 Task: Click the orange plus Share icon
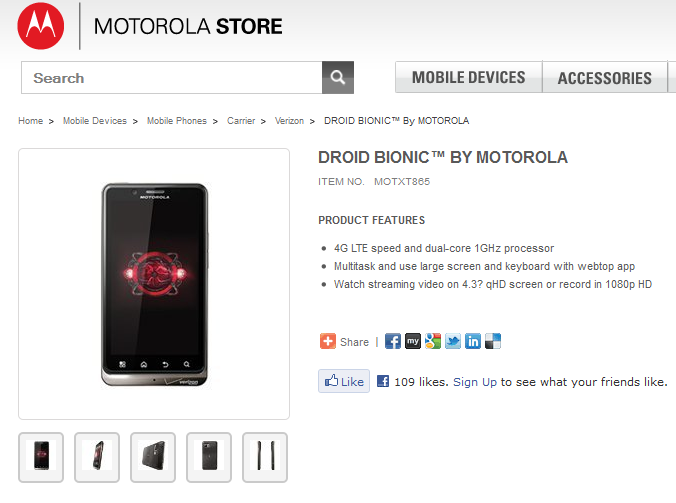pos(328,341)
